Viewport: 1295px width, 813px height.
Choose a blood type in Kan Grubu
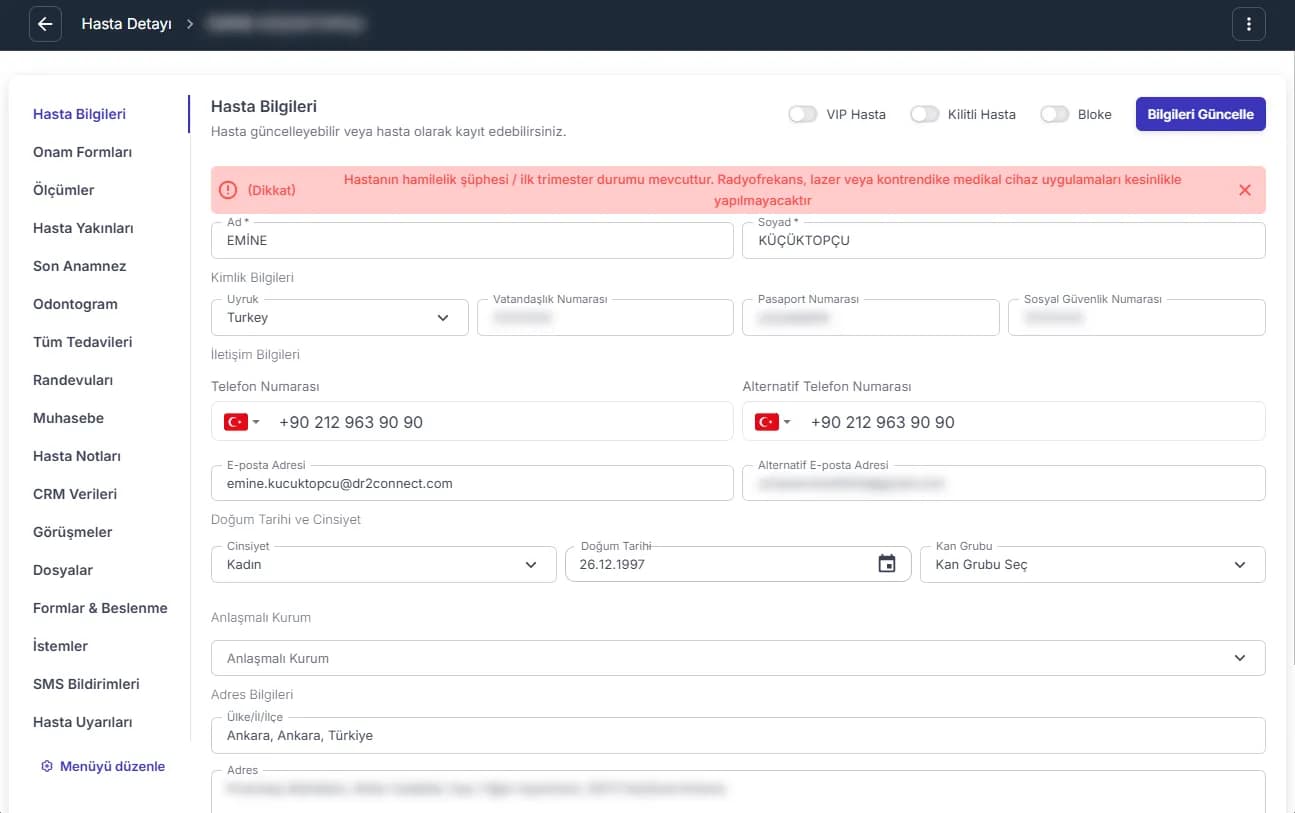pyautogui.click(x=1092, y=564)
